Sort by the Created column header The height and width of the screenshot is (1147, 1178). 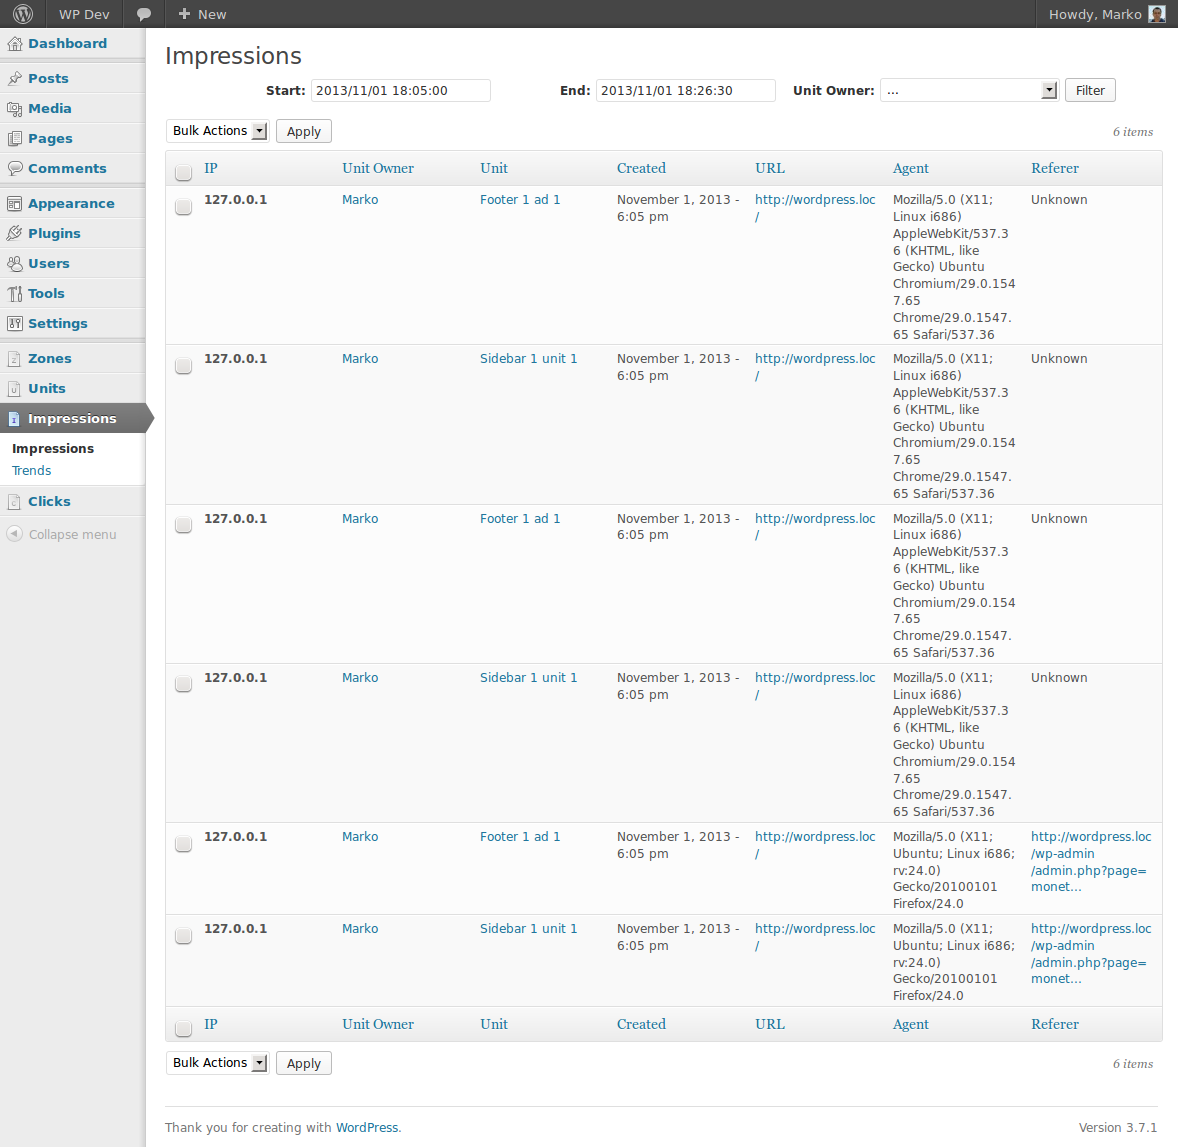(641, 169)
